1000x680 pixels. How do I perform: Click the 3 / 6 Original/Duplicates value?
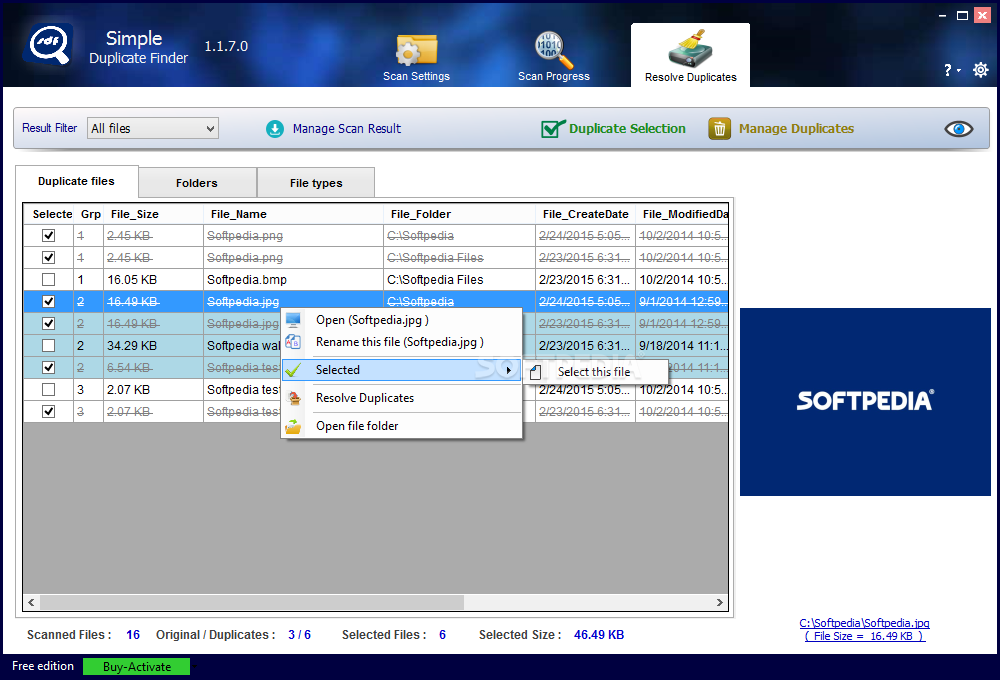point(299,635)
